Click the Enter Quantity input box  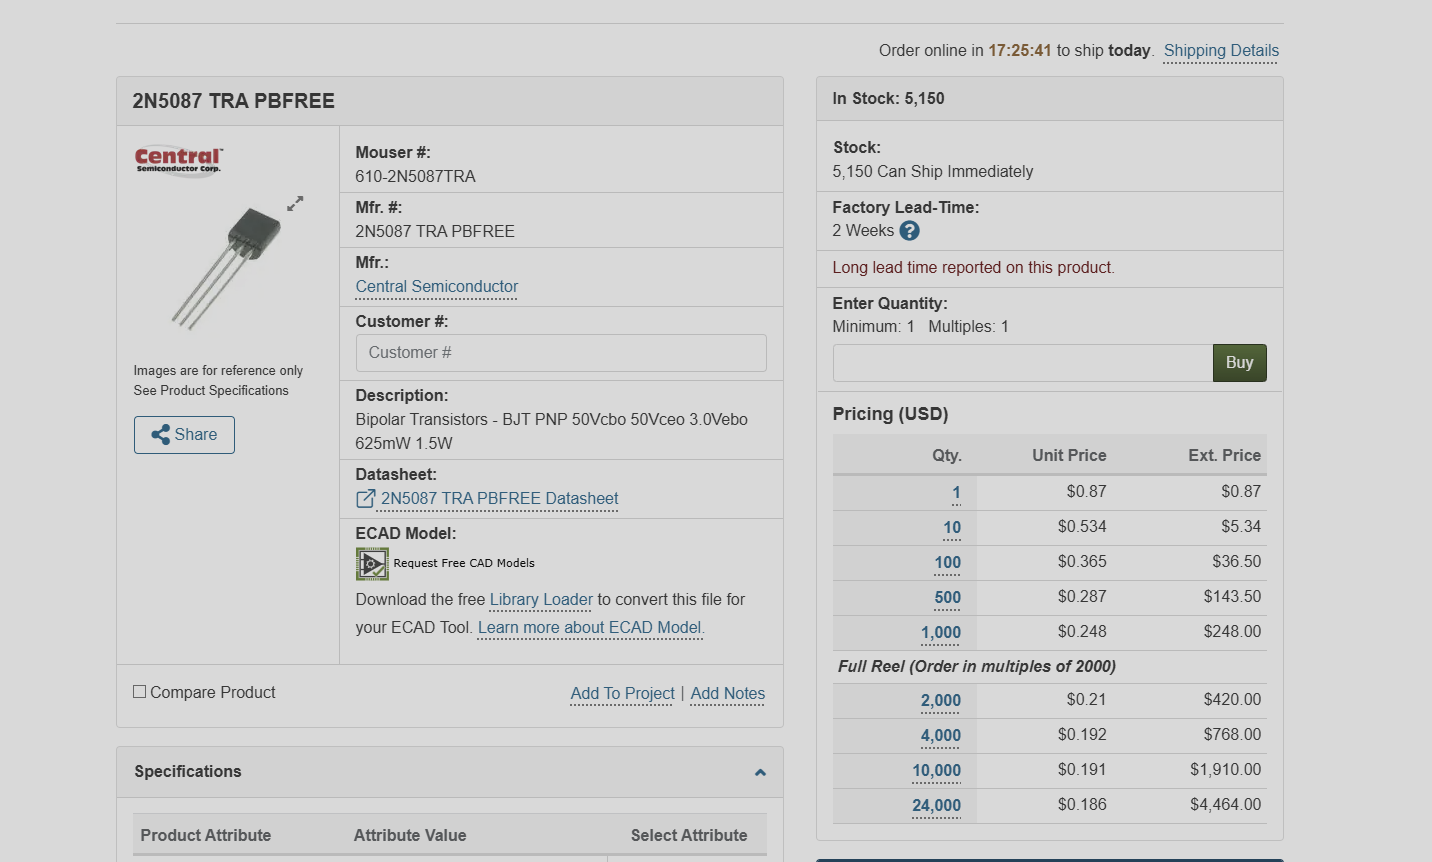click(1022, 363)
